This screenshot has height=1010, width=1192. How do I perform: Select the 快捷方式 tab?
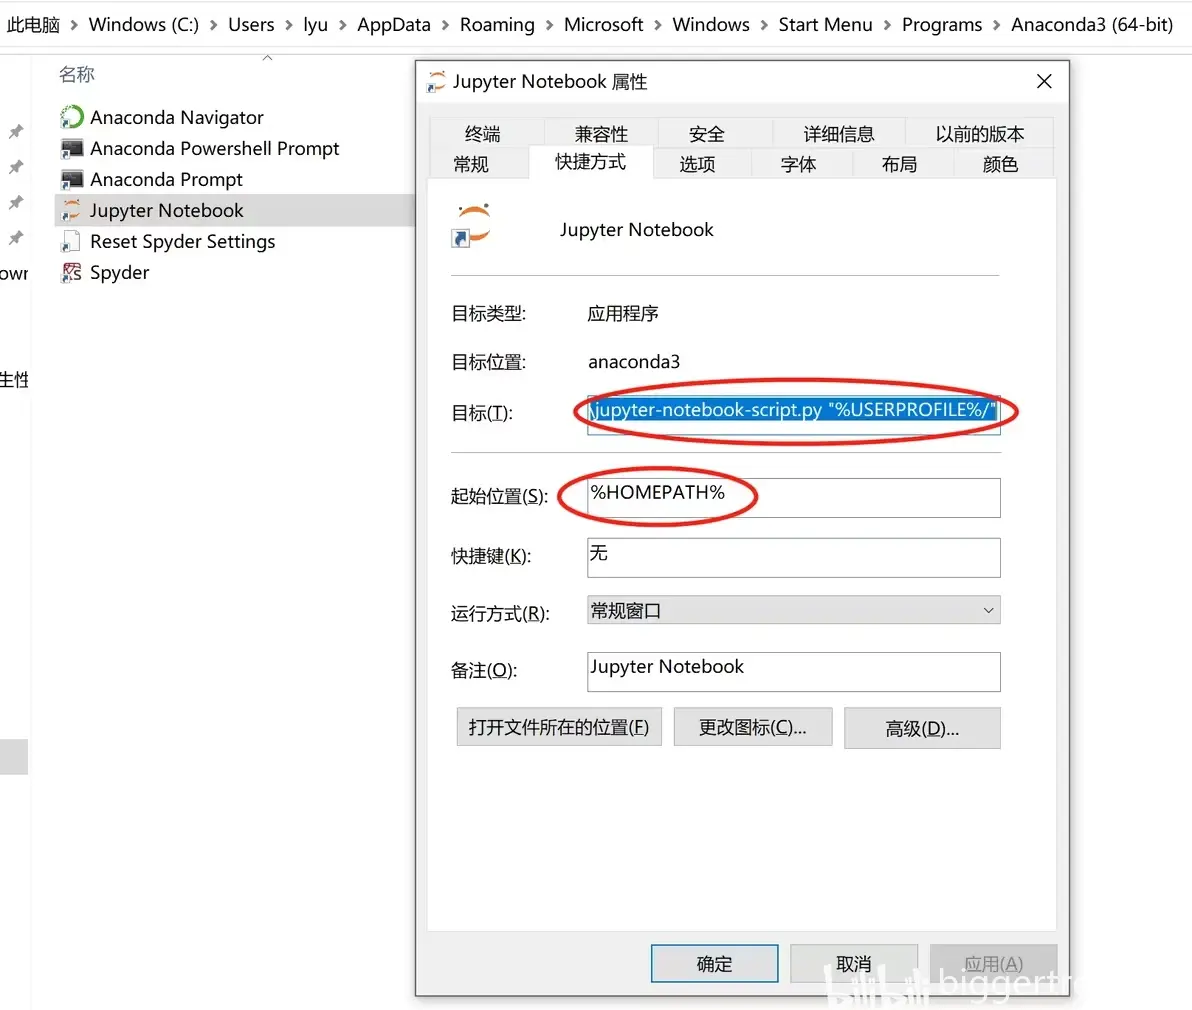coord(590,162)
